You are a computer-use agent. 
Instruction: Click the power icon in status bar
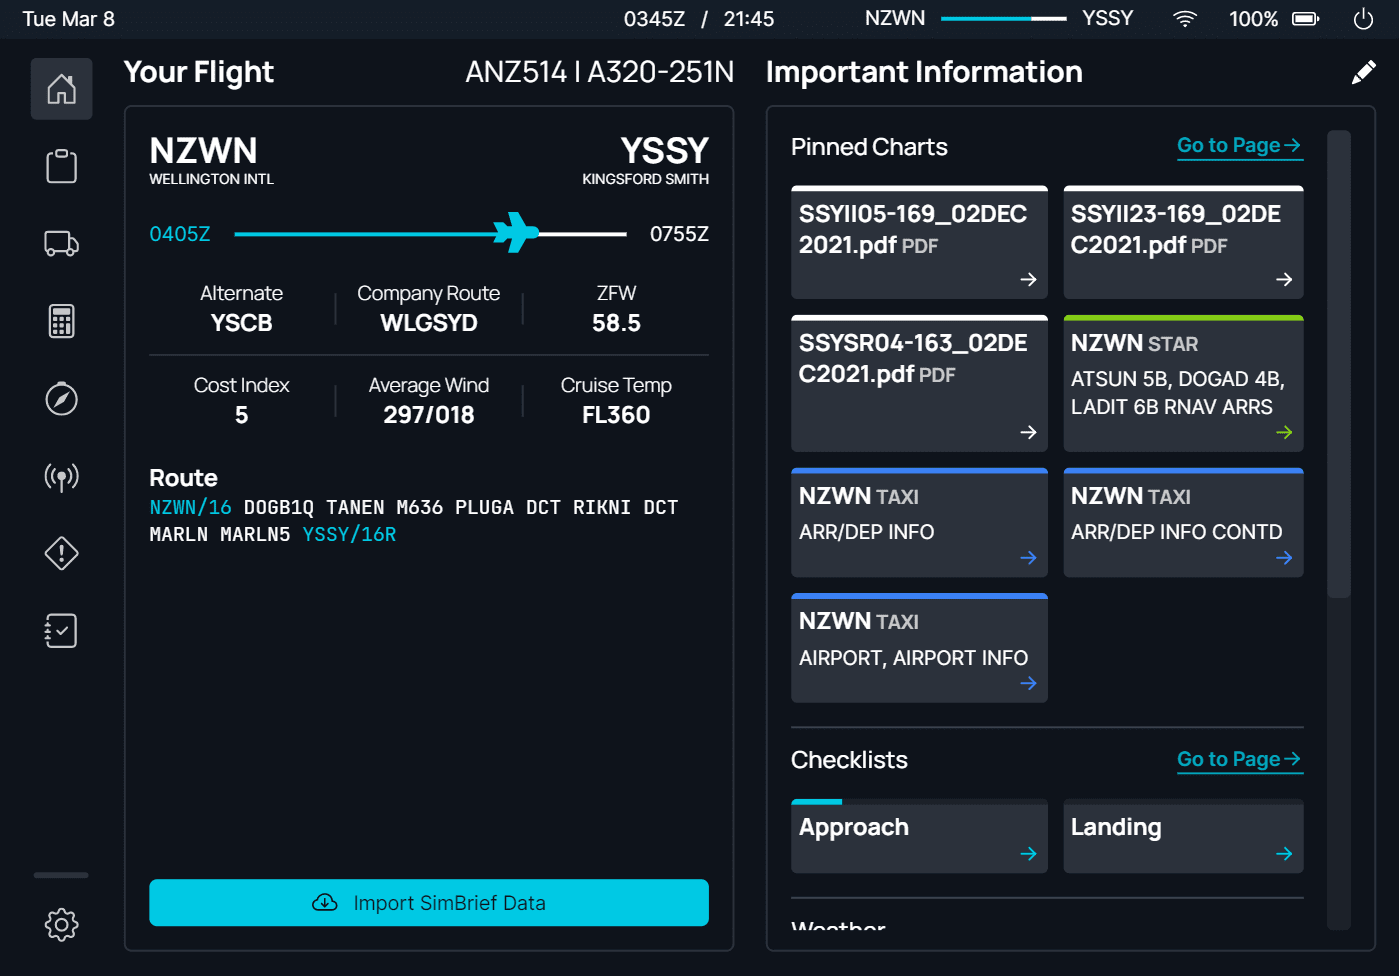click(1363, 19)
